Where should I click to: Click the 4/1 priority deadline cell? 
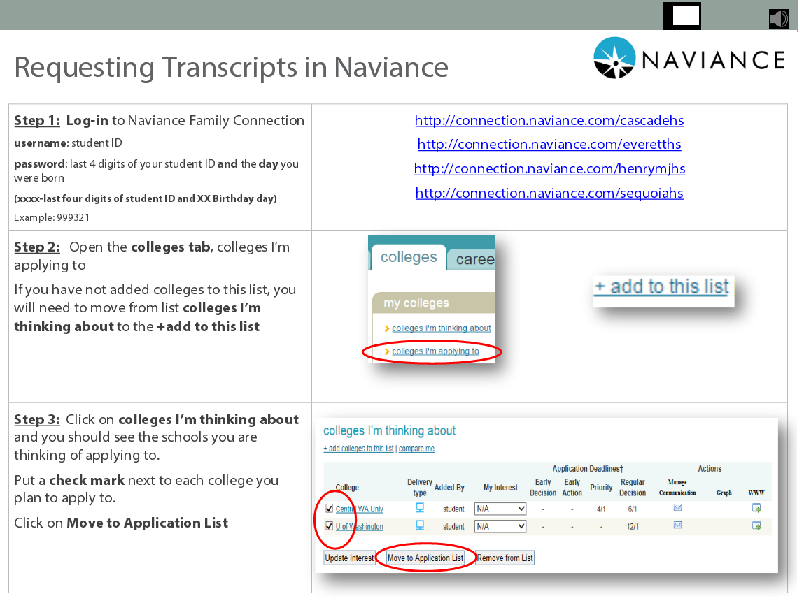coord(601,509)
